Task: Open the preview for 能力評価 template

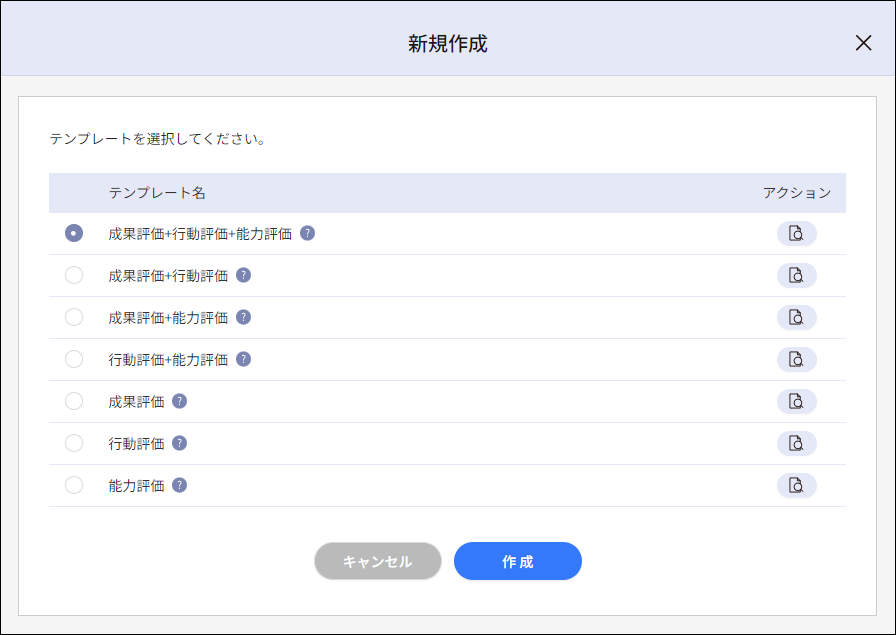Action: [x=797, y=486]
